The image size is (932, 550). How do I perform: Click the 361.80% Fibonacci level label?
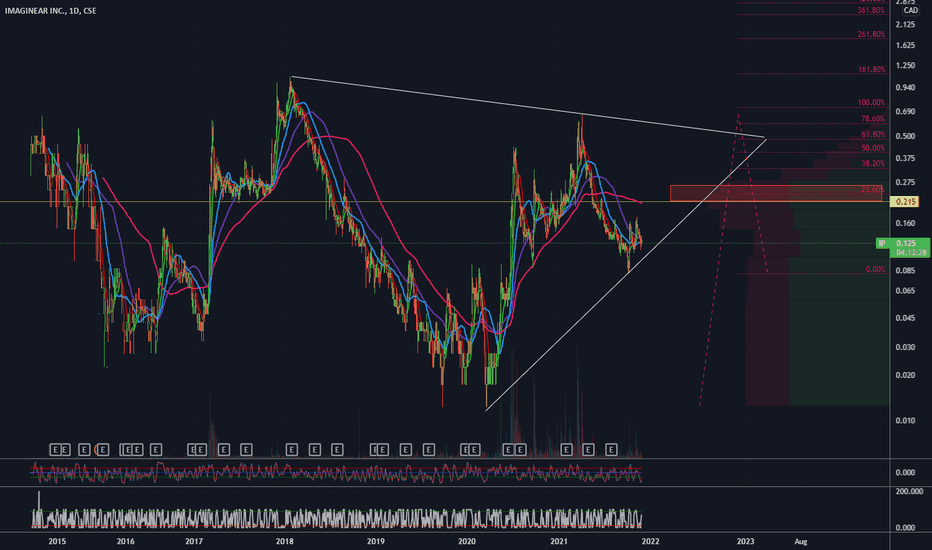pos(871,11)
